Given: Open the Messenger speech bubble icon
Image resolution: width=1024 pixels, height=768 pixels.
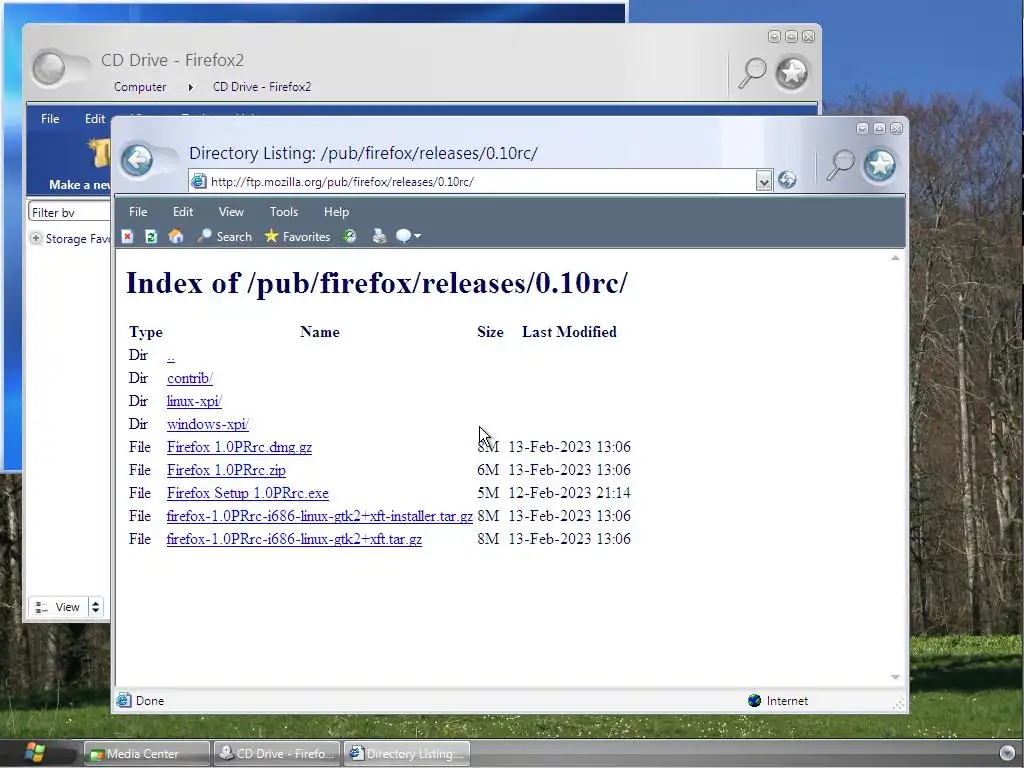Looking at the screenshot, I should 404,236.
